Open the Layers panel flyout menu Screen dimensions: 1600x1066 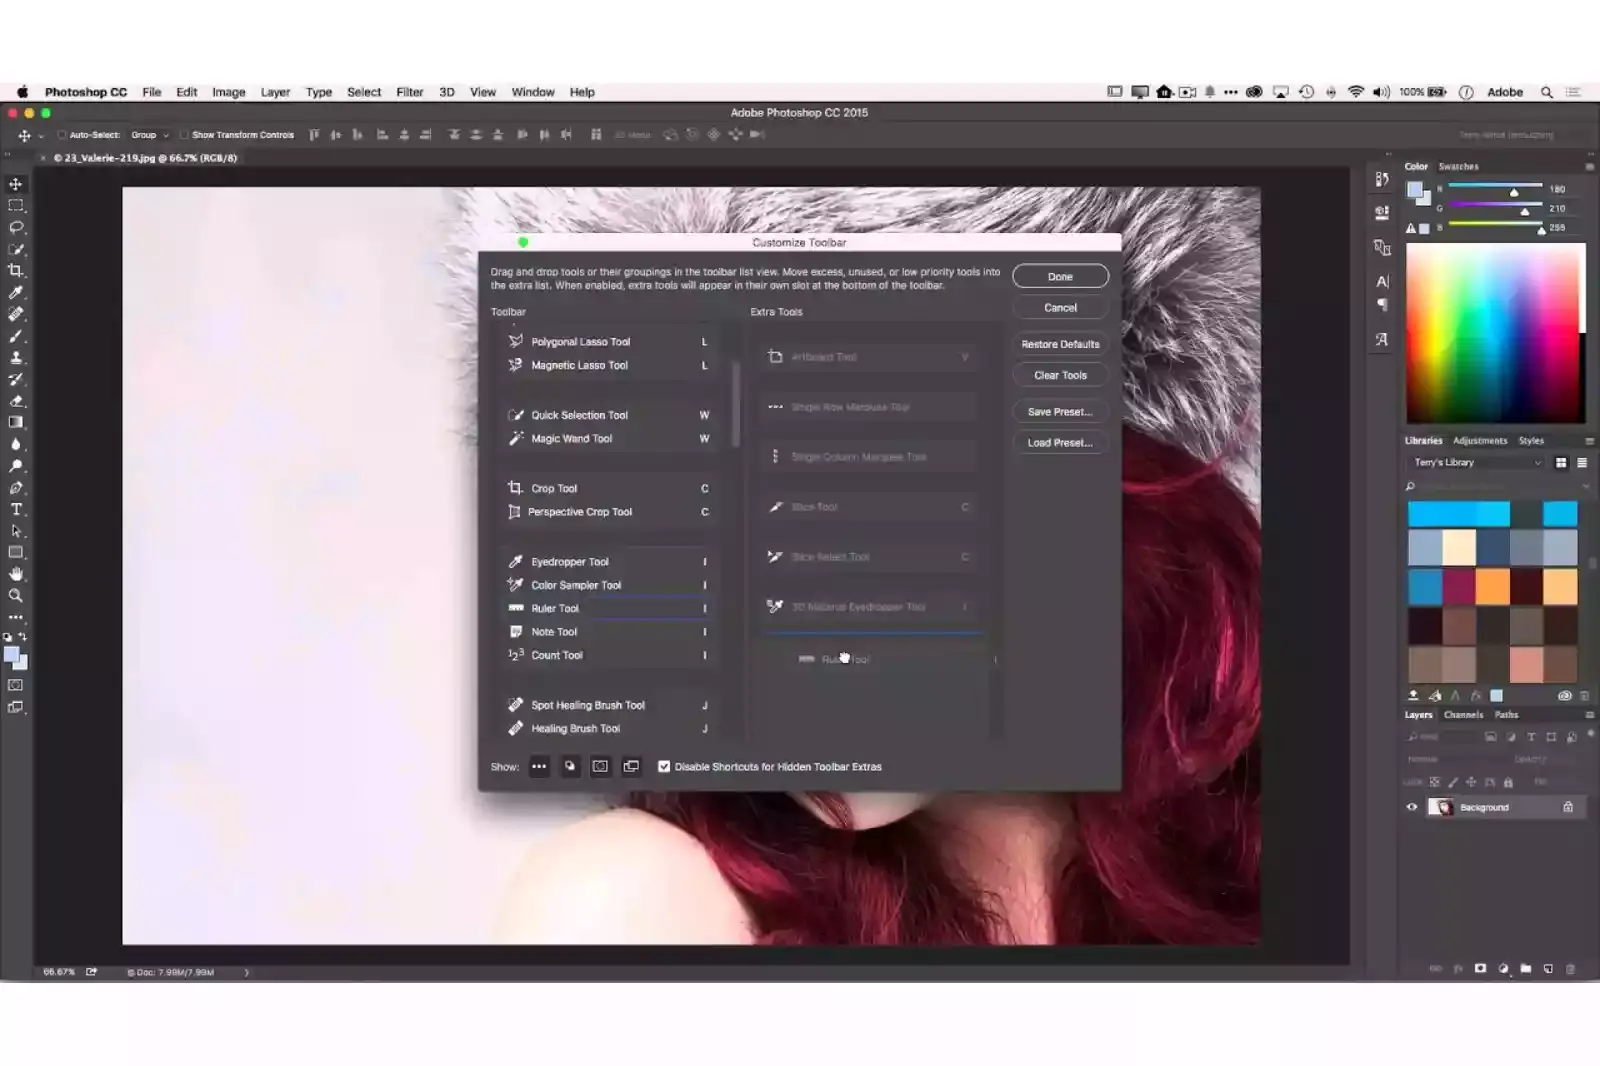1589,715
